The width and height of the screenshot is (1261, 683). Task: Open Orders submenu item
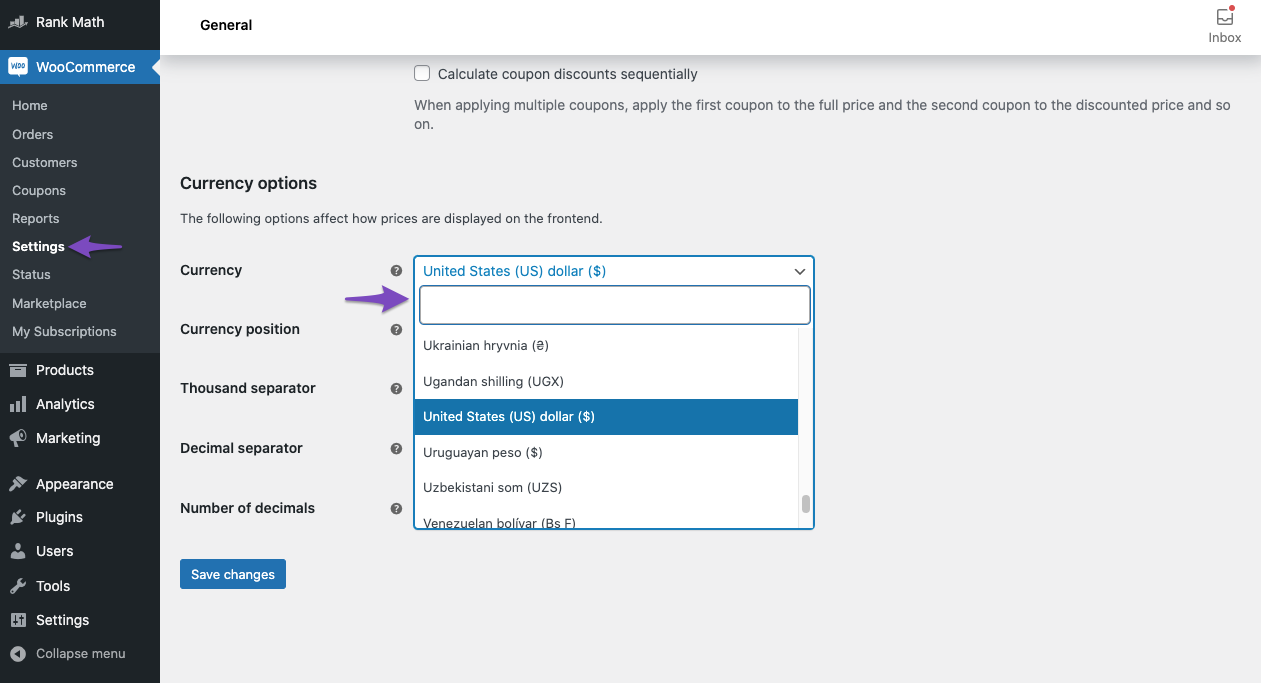[33, 134]
